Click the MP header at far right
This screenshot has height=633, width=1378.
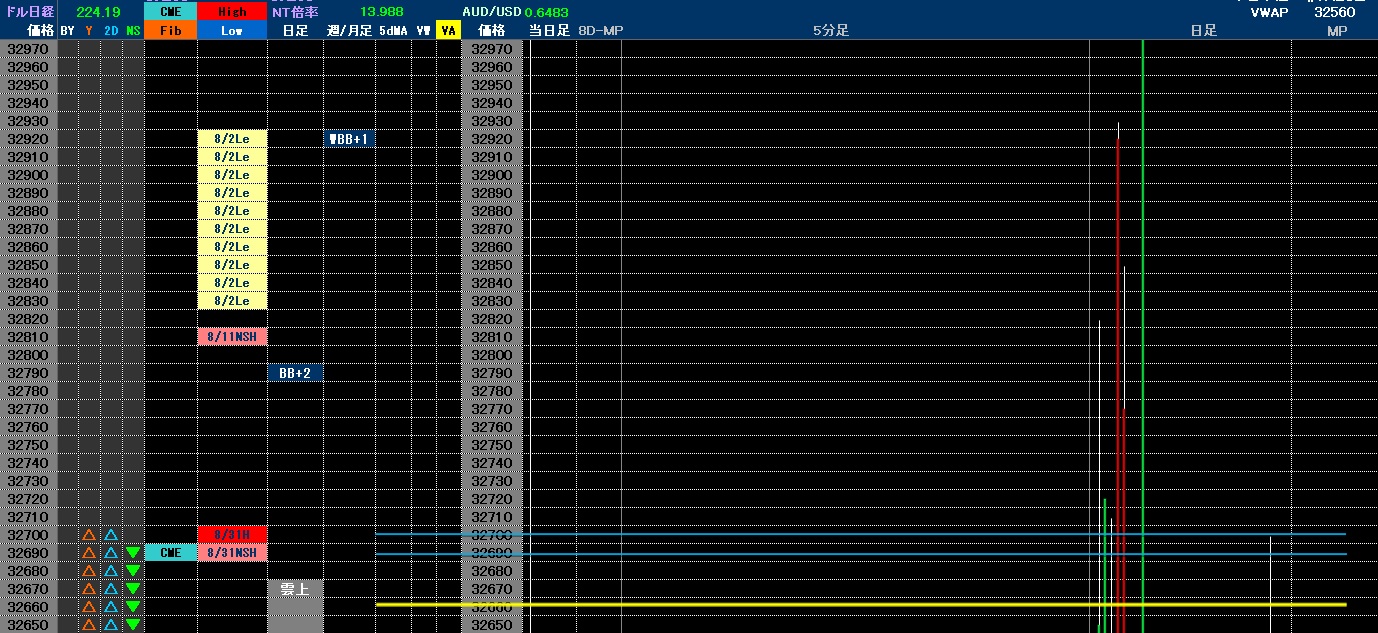pos(1337,31)
